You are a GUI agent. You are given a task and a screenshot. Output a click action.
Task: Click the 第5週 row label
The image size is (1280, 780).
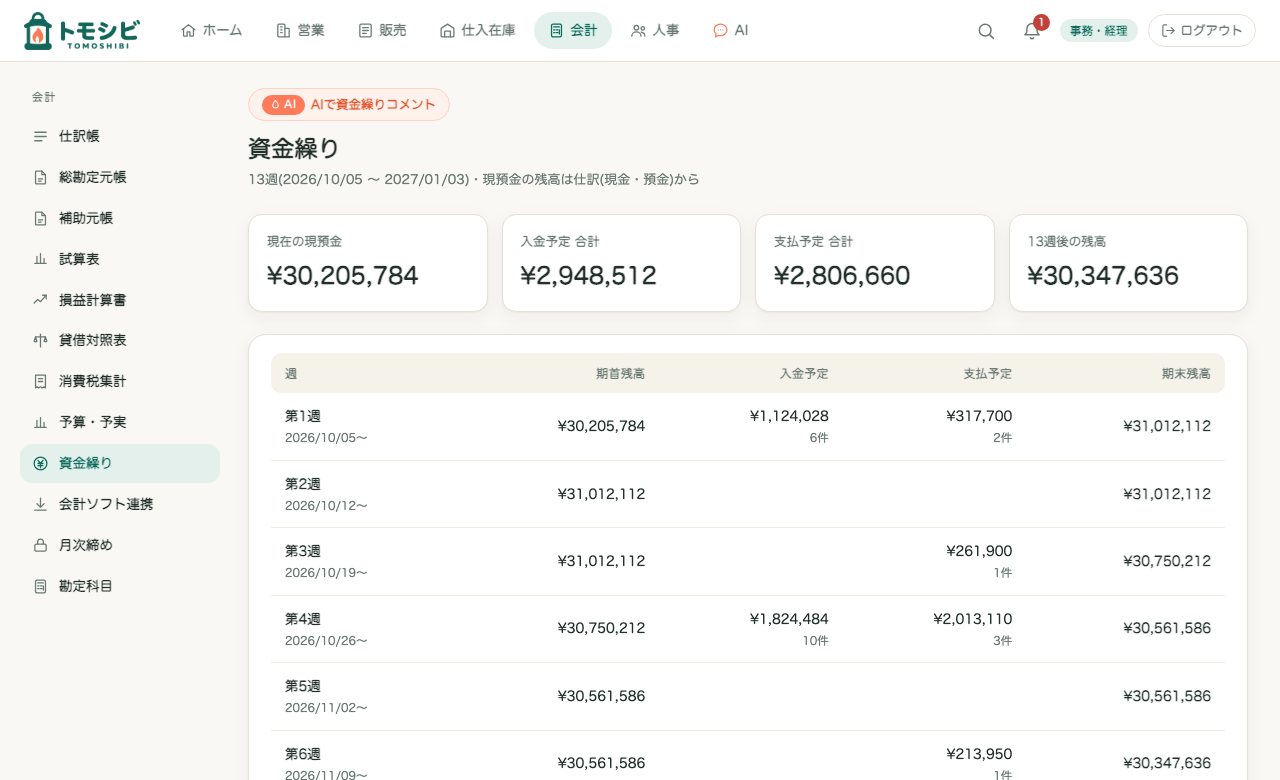pos(303,686)
